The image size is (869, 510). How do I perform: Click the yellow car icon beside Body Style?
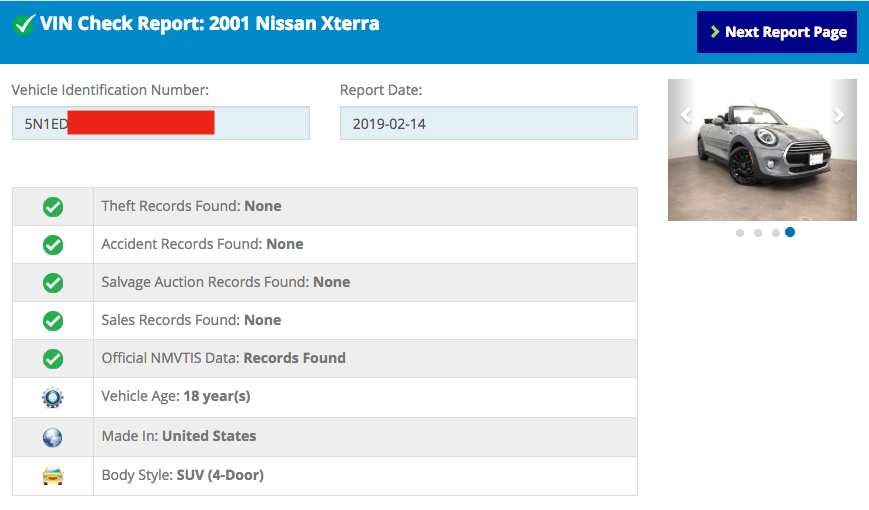point(53,476)
